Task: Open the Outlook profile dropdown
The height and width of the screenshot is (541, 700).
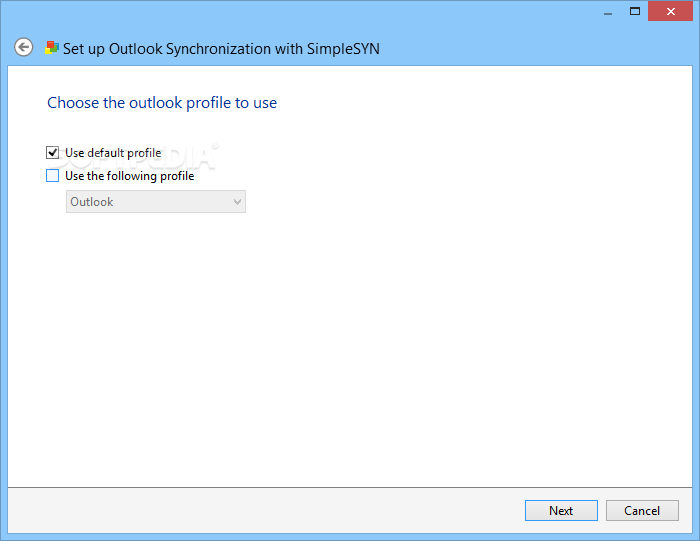Action: (x=156, y=202)
